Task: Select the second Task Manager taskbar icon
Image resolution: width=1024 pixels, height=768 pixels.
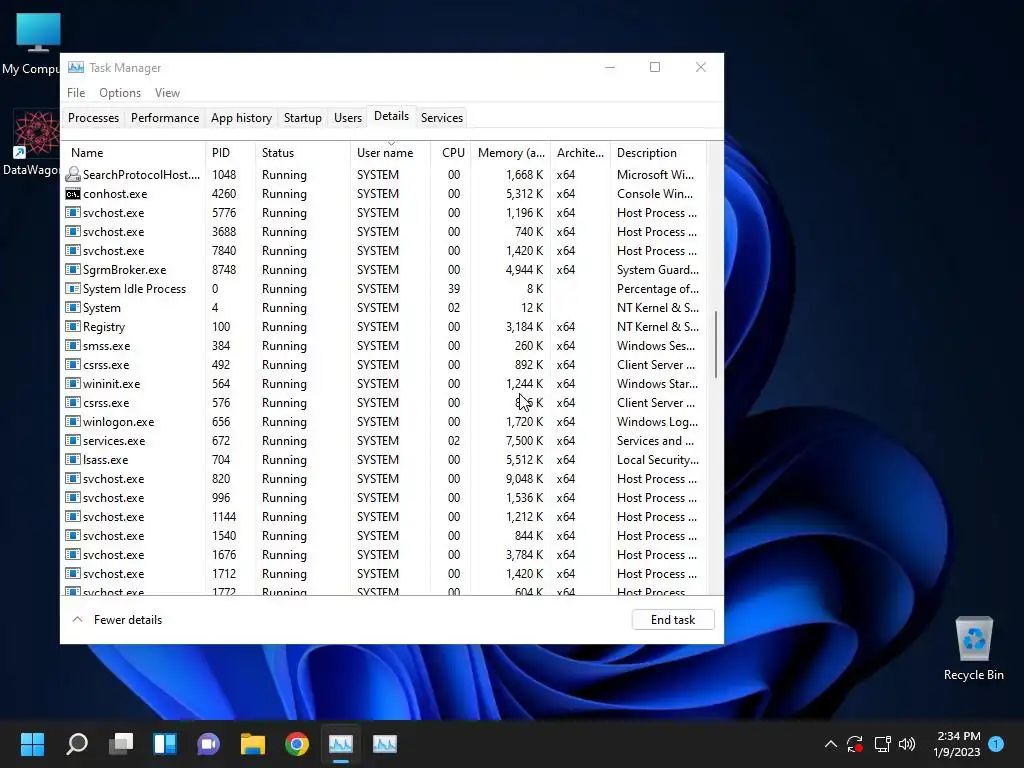Action: pos(385,744)
